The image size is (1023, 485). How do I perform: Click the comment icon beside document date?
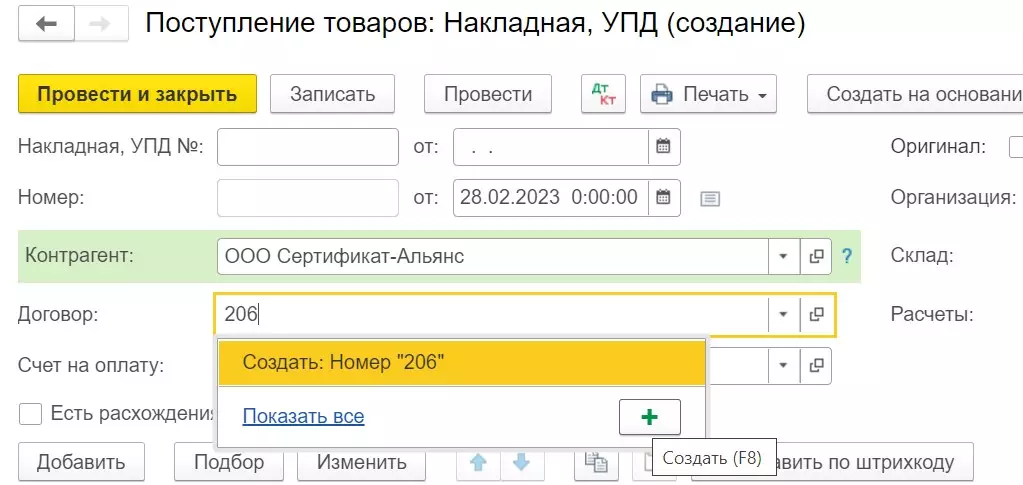click(710, 198)
